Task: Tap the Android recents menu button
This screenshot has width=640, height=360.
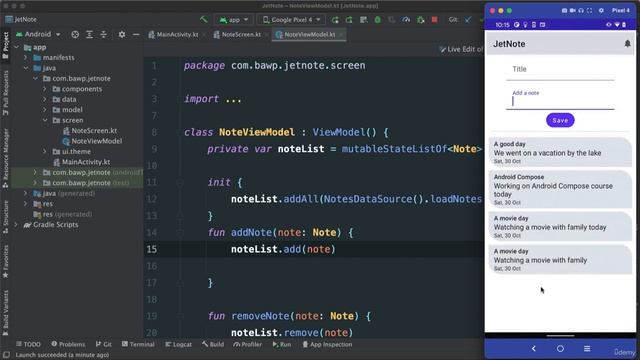Action: [587, 349]
